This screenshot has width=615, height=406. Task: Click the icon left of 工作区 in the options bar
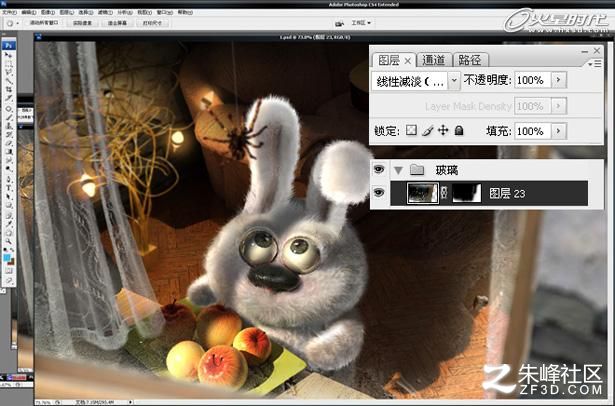(340, 23)
